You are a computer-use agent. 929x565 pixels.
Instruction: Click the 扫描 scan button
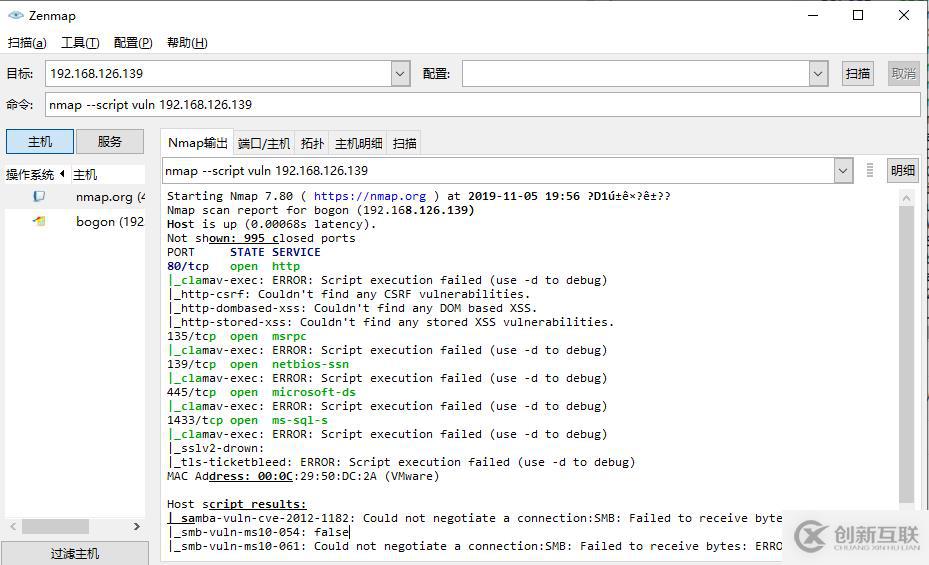point(857,73)
